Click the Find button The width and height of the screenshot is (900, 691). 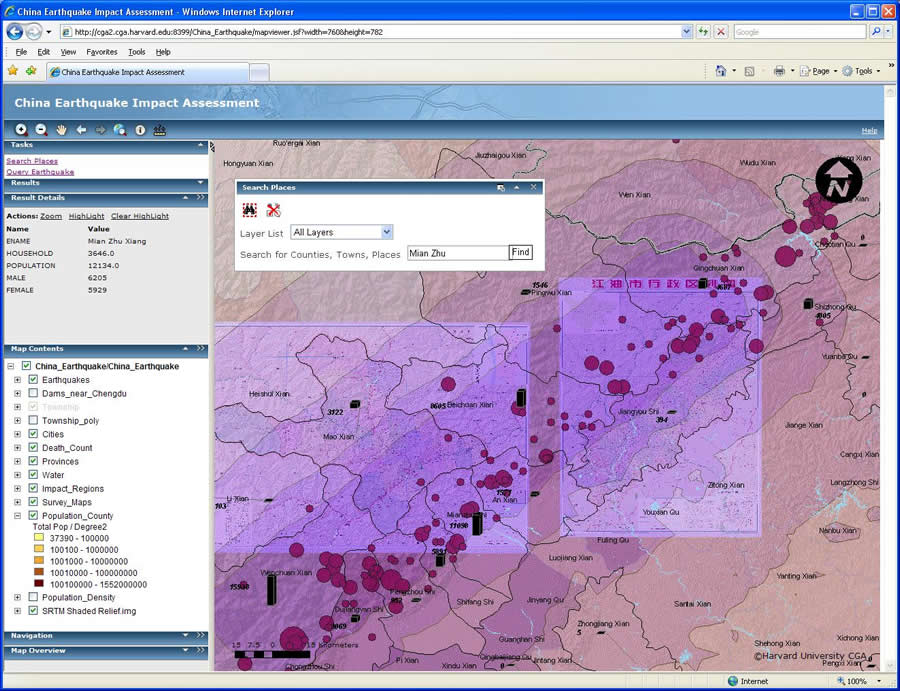pos(521,253)
